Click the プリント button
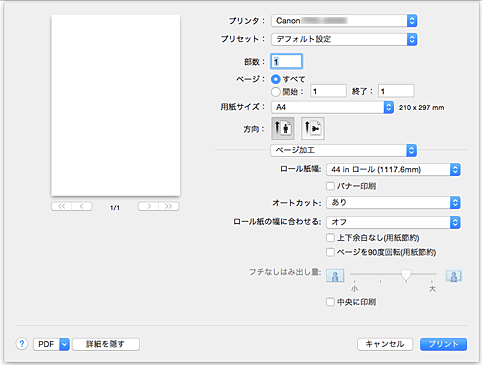Image resolution: width=482 pixels, height=365 pixels. [x=443, y=344]
